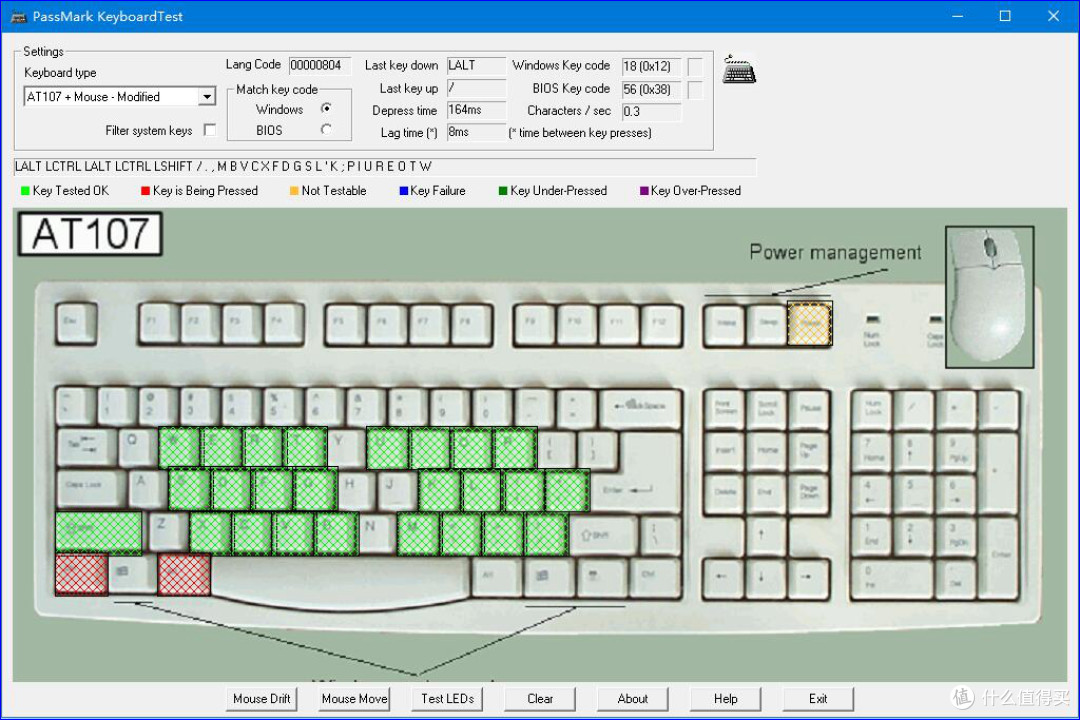The image size is (1080, 720).
Task: Toggle the box beside Windows Key code
Action: click(x=695, y=66)
